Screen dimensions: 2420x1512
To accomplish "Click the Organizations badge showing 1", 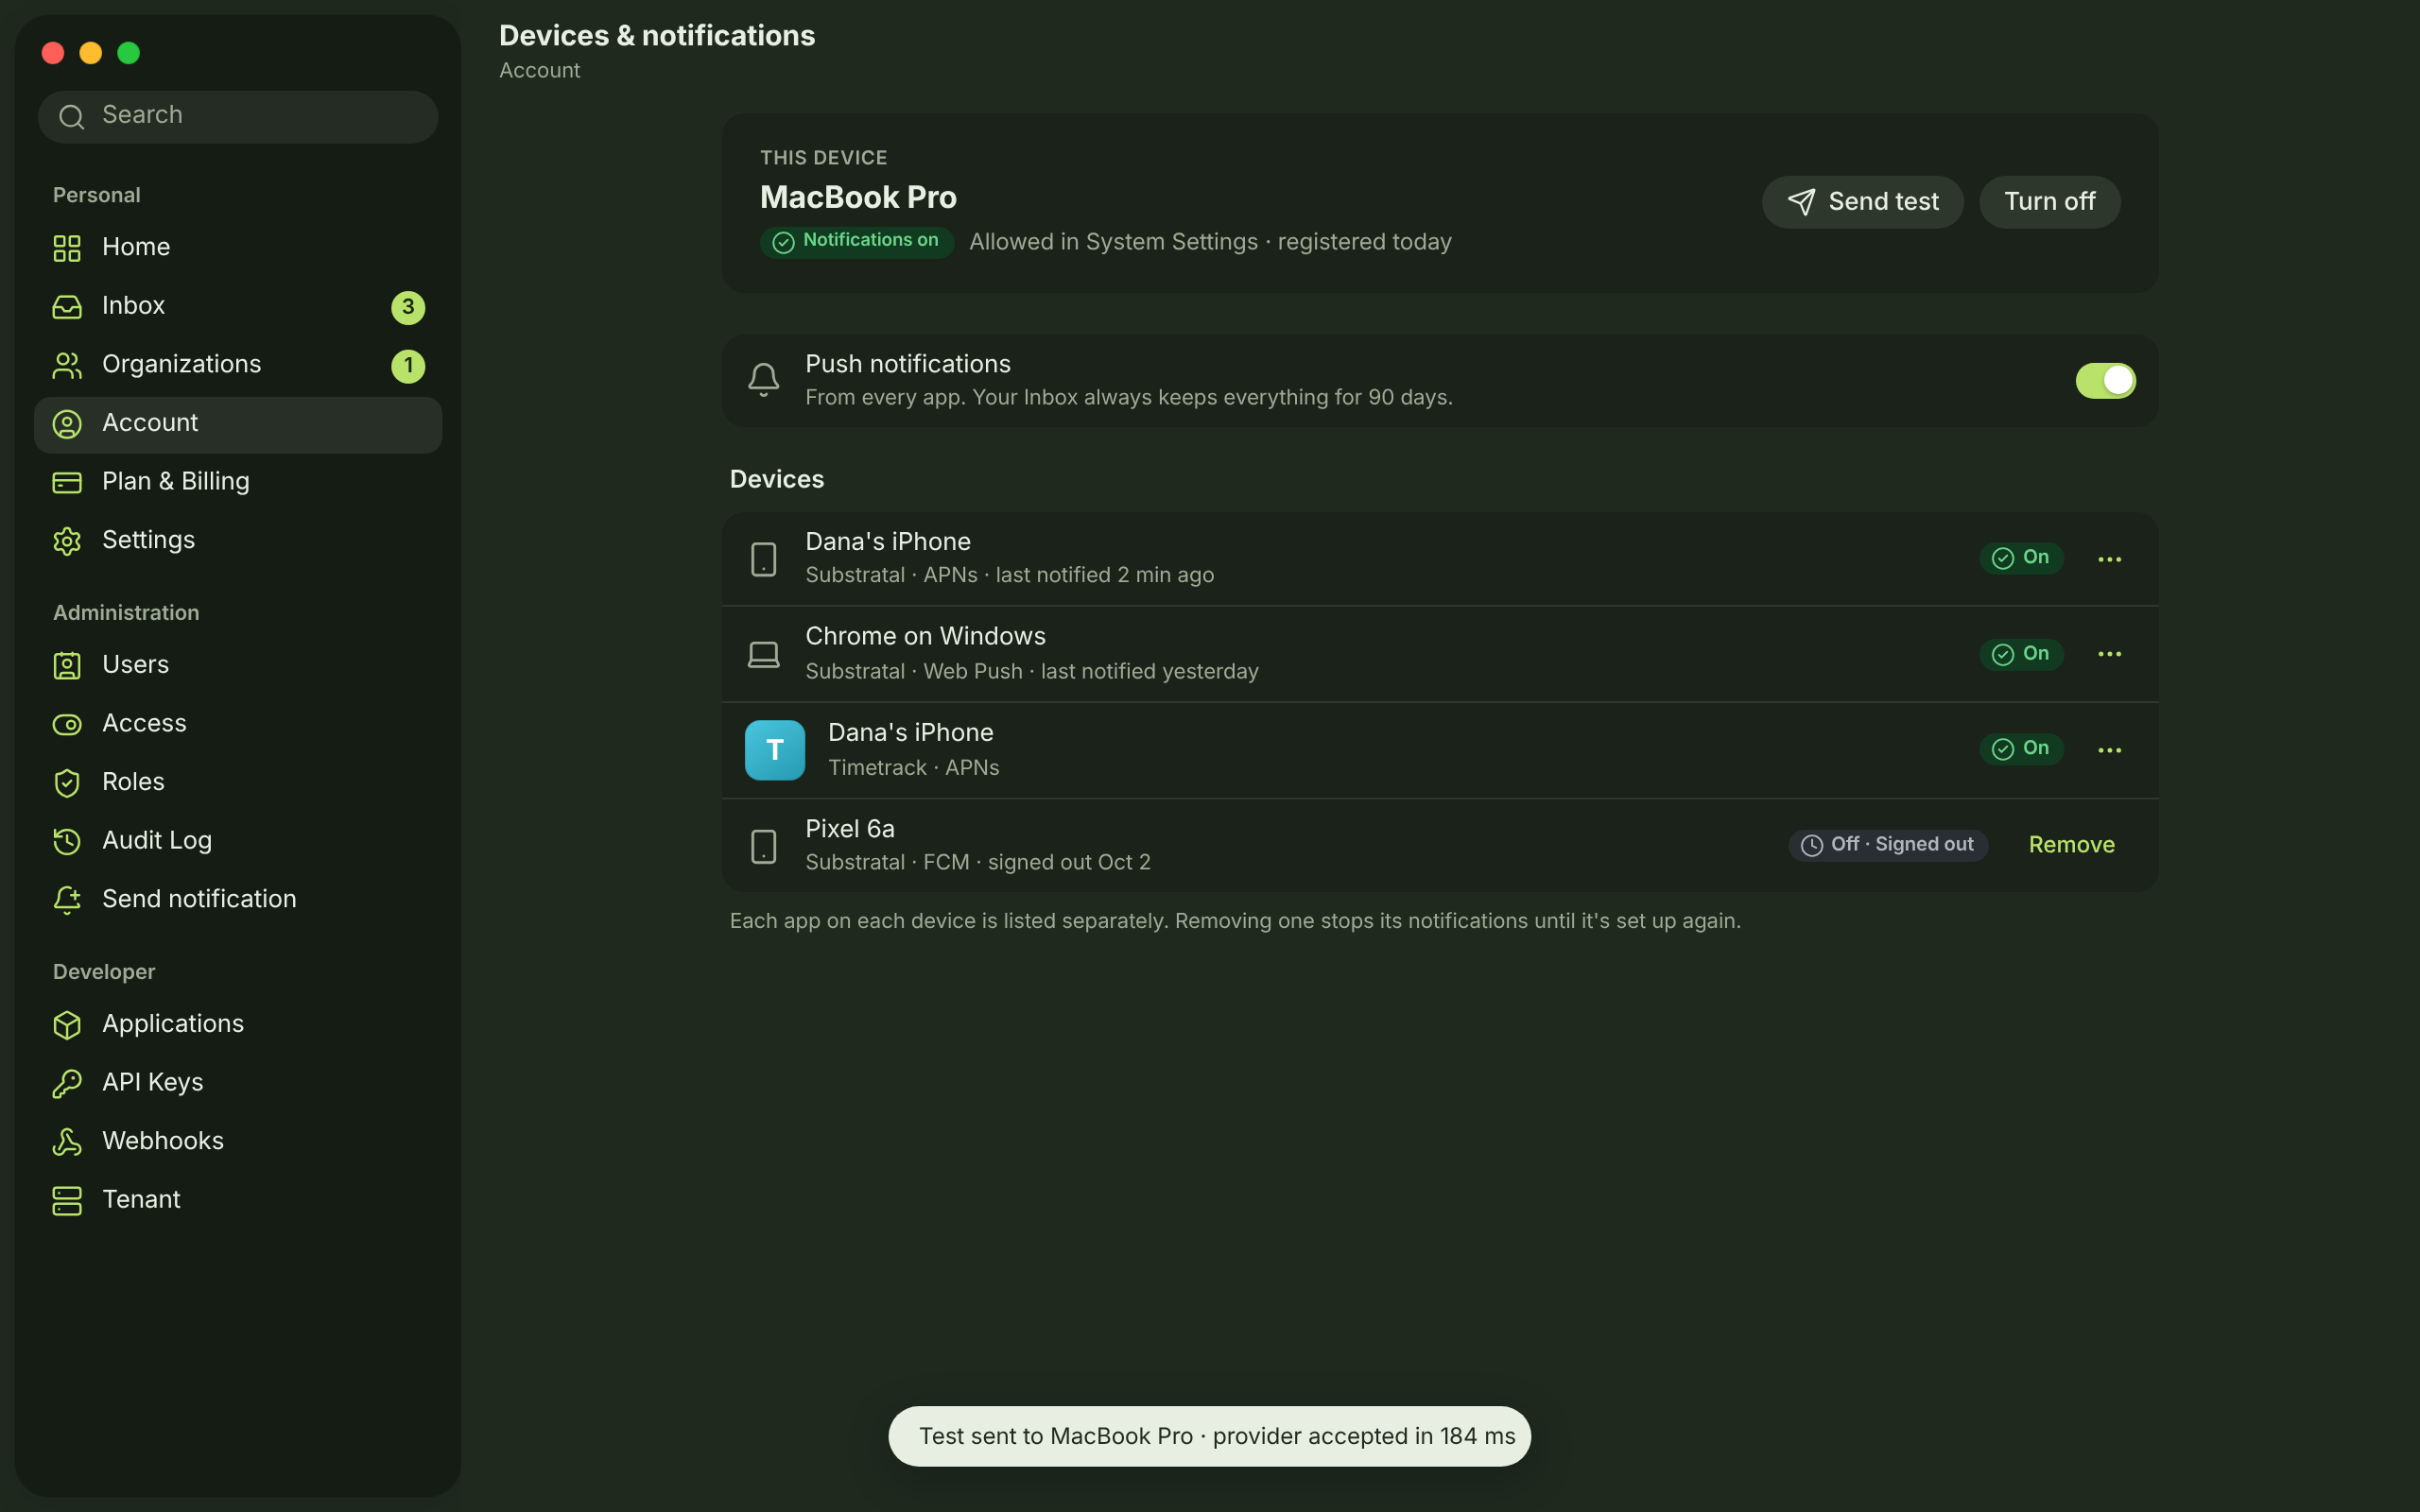I will pos(408,366).
